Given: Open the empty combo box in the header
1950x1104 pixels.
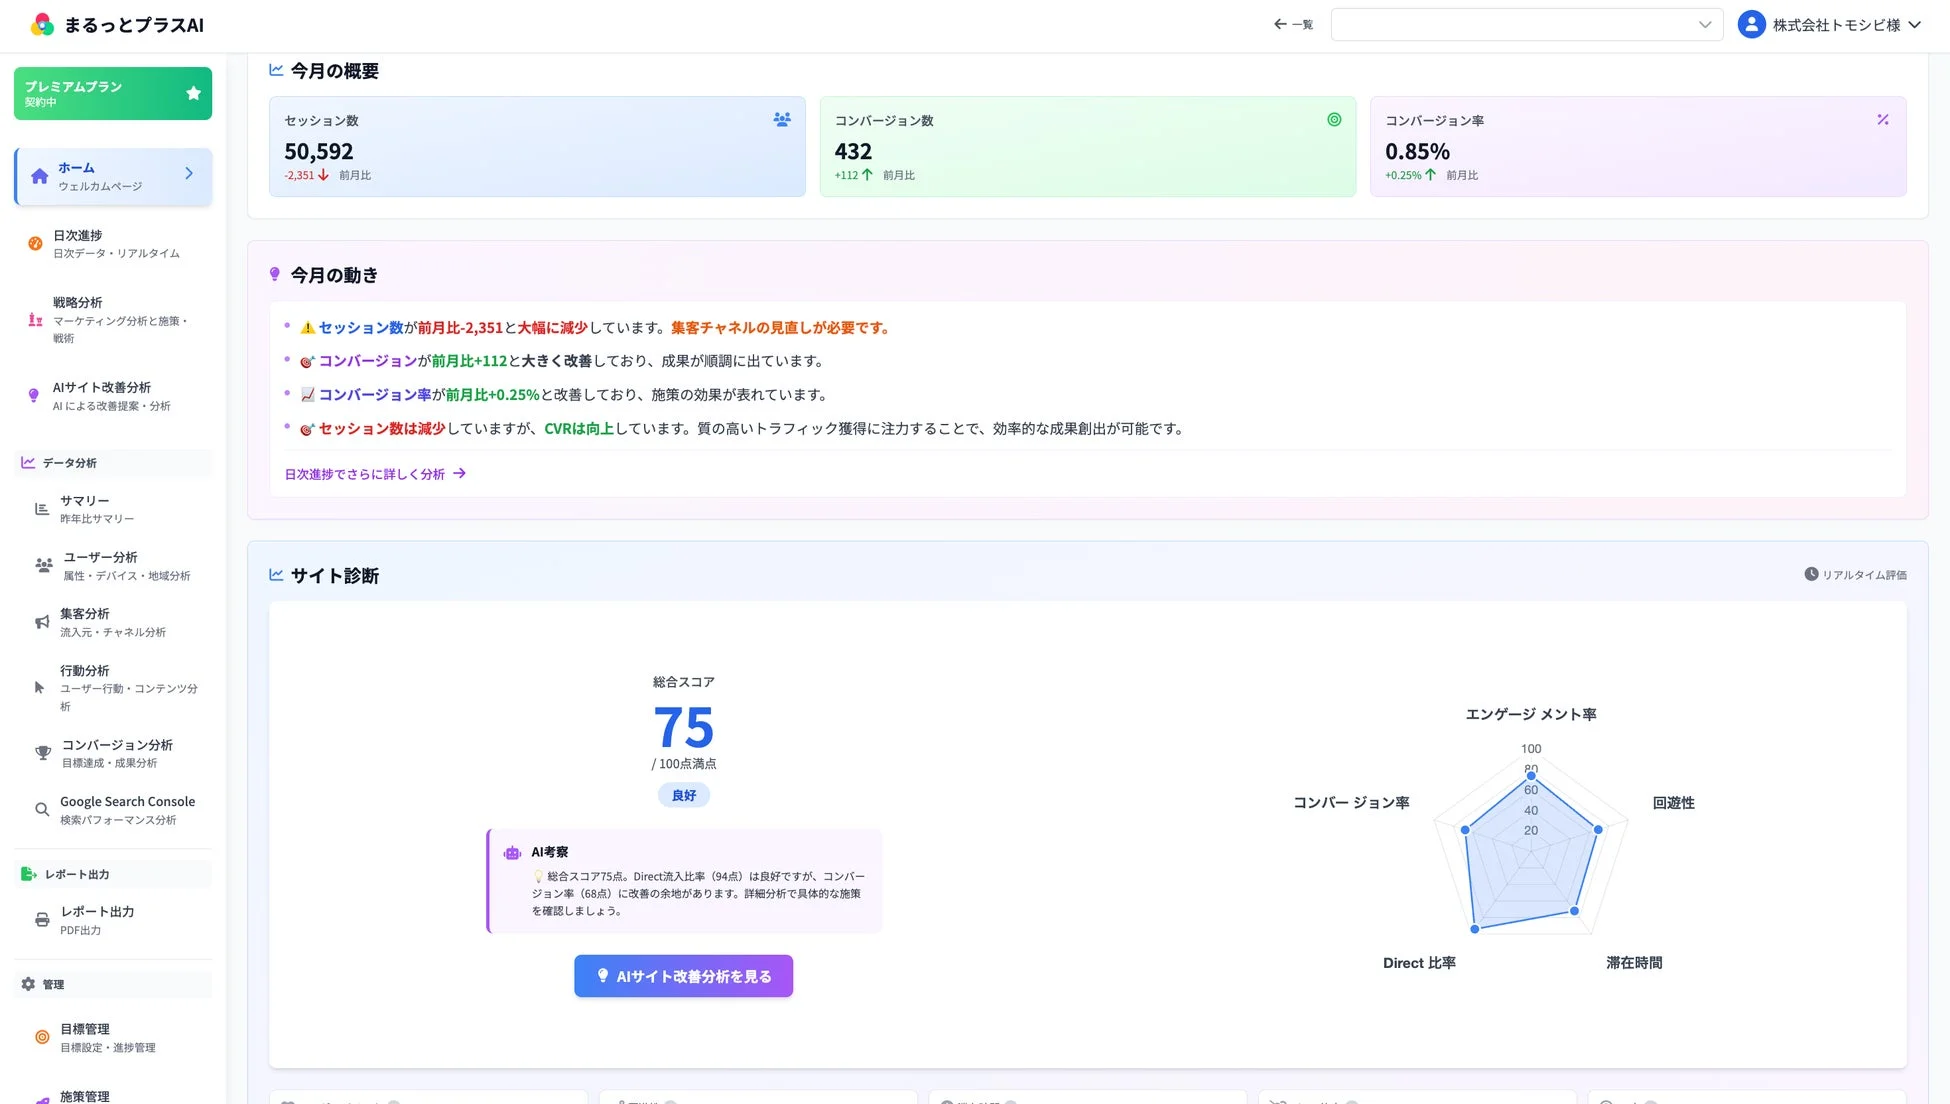Looking at the screenshot, I should [1525, 24].
